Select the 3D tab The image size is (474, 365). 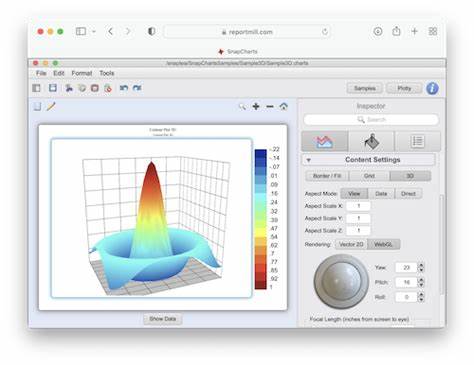[410, 176]
